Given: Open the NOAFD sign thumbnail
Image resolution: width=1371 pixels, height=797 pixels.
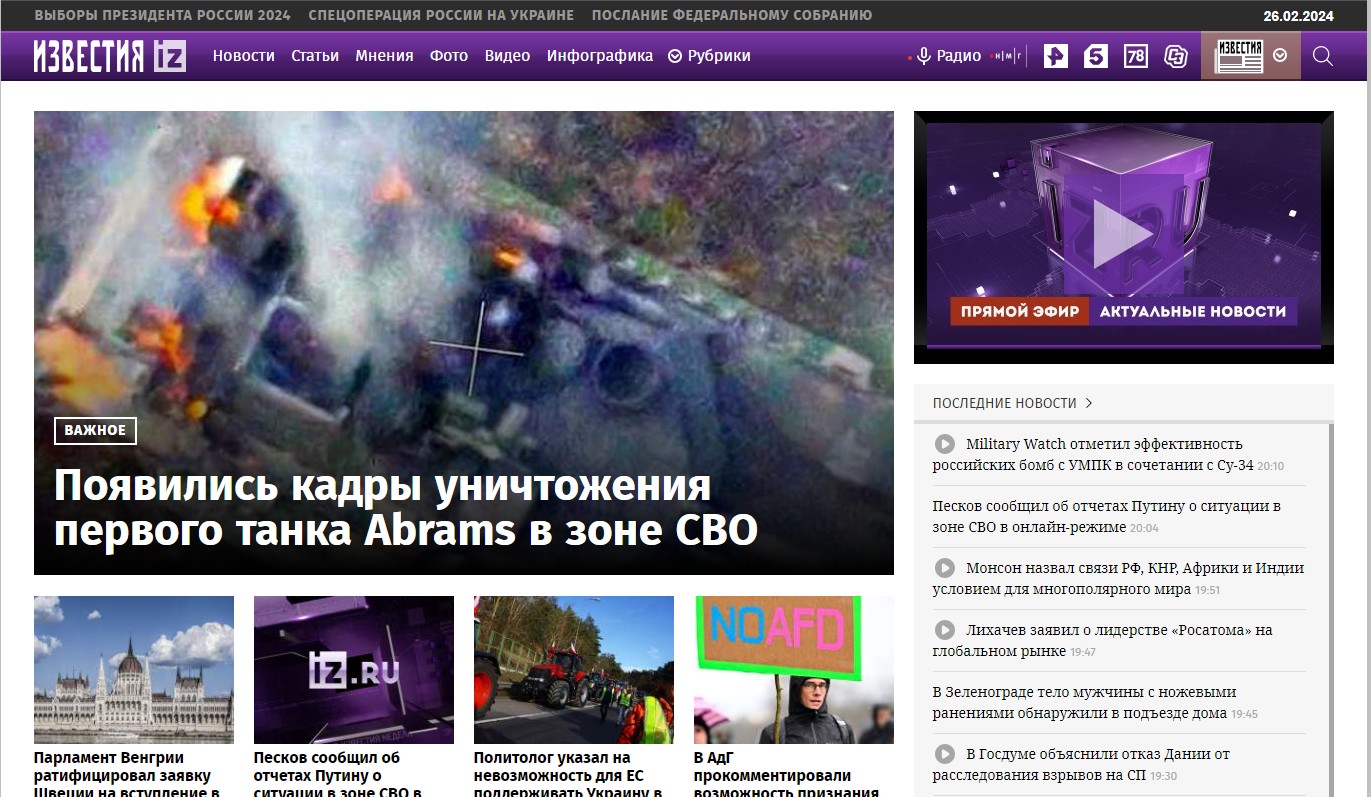Looking at the screenshot, I should pyautogui.click(x=794, y=670).
